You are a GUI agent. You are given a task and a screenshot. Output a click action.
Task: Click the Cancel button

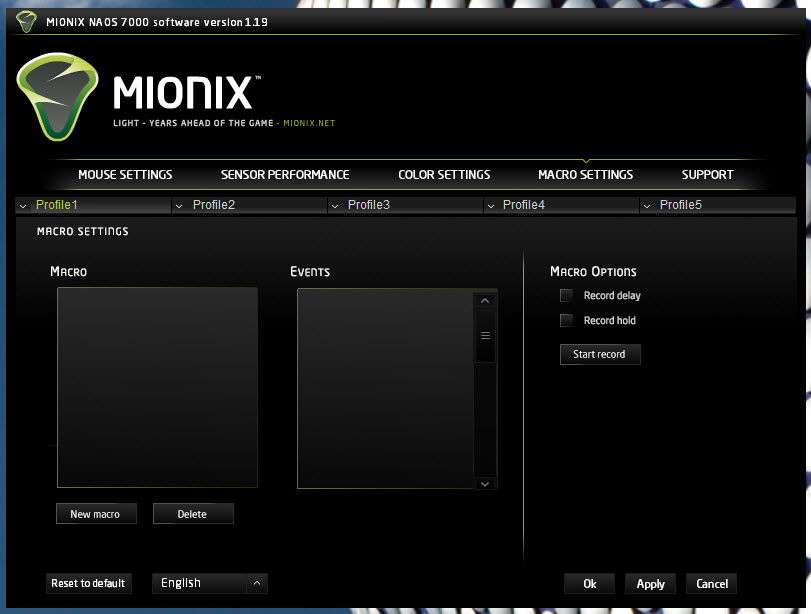[x=711, y=583]
